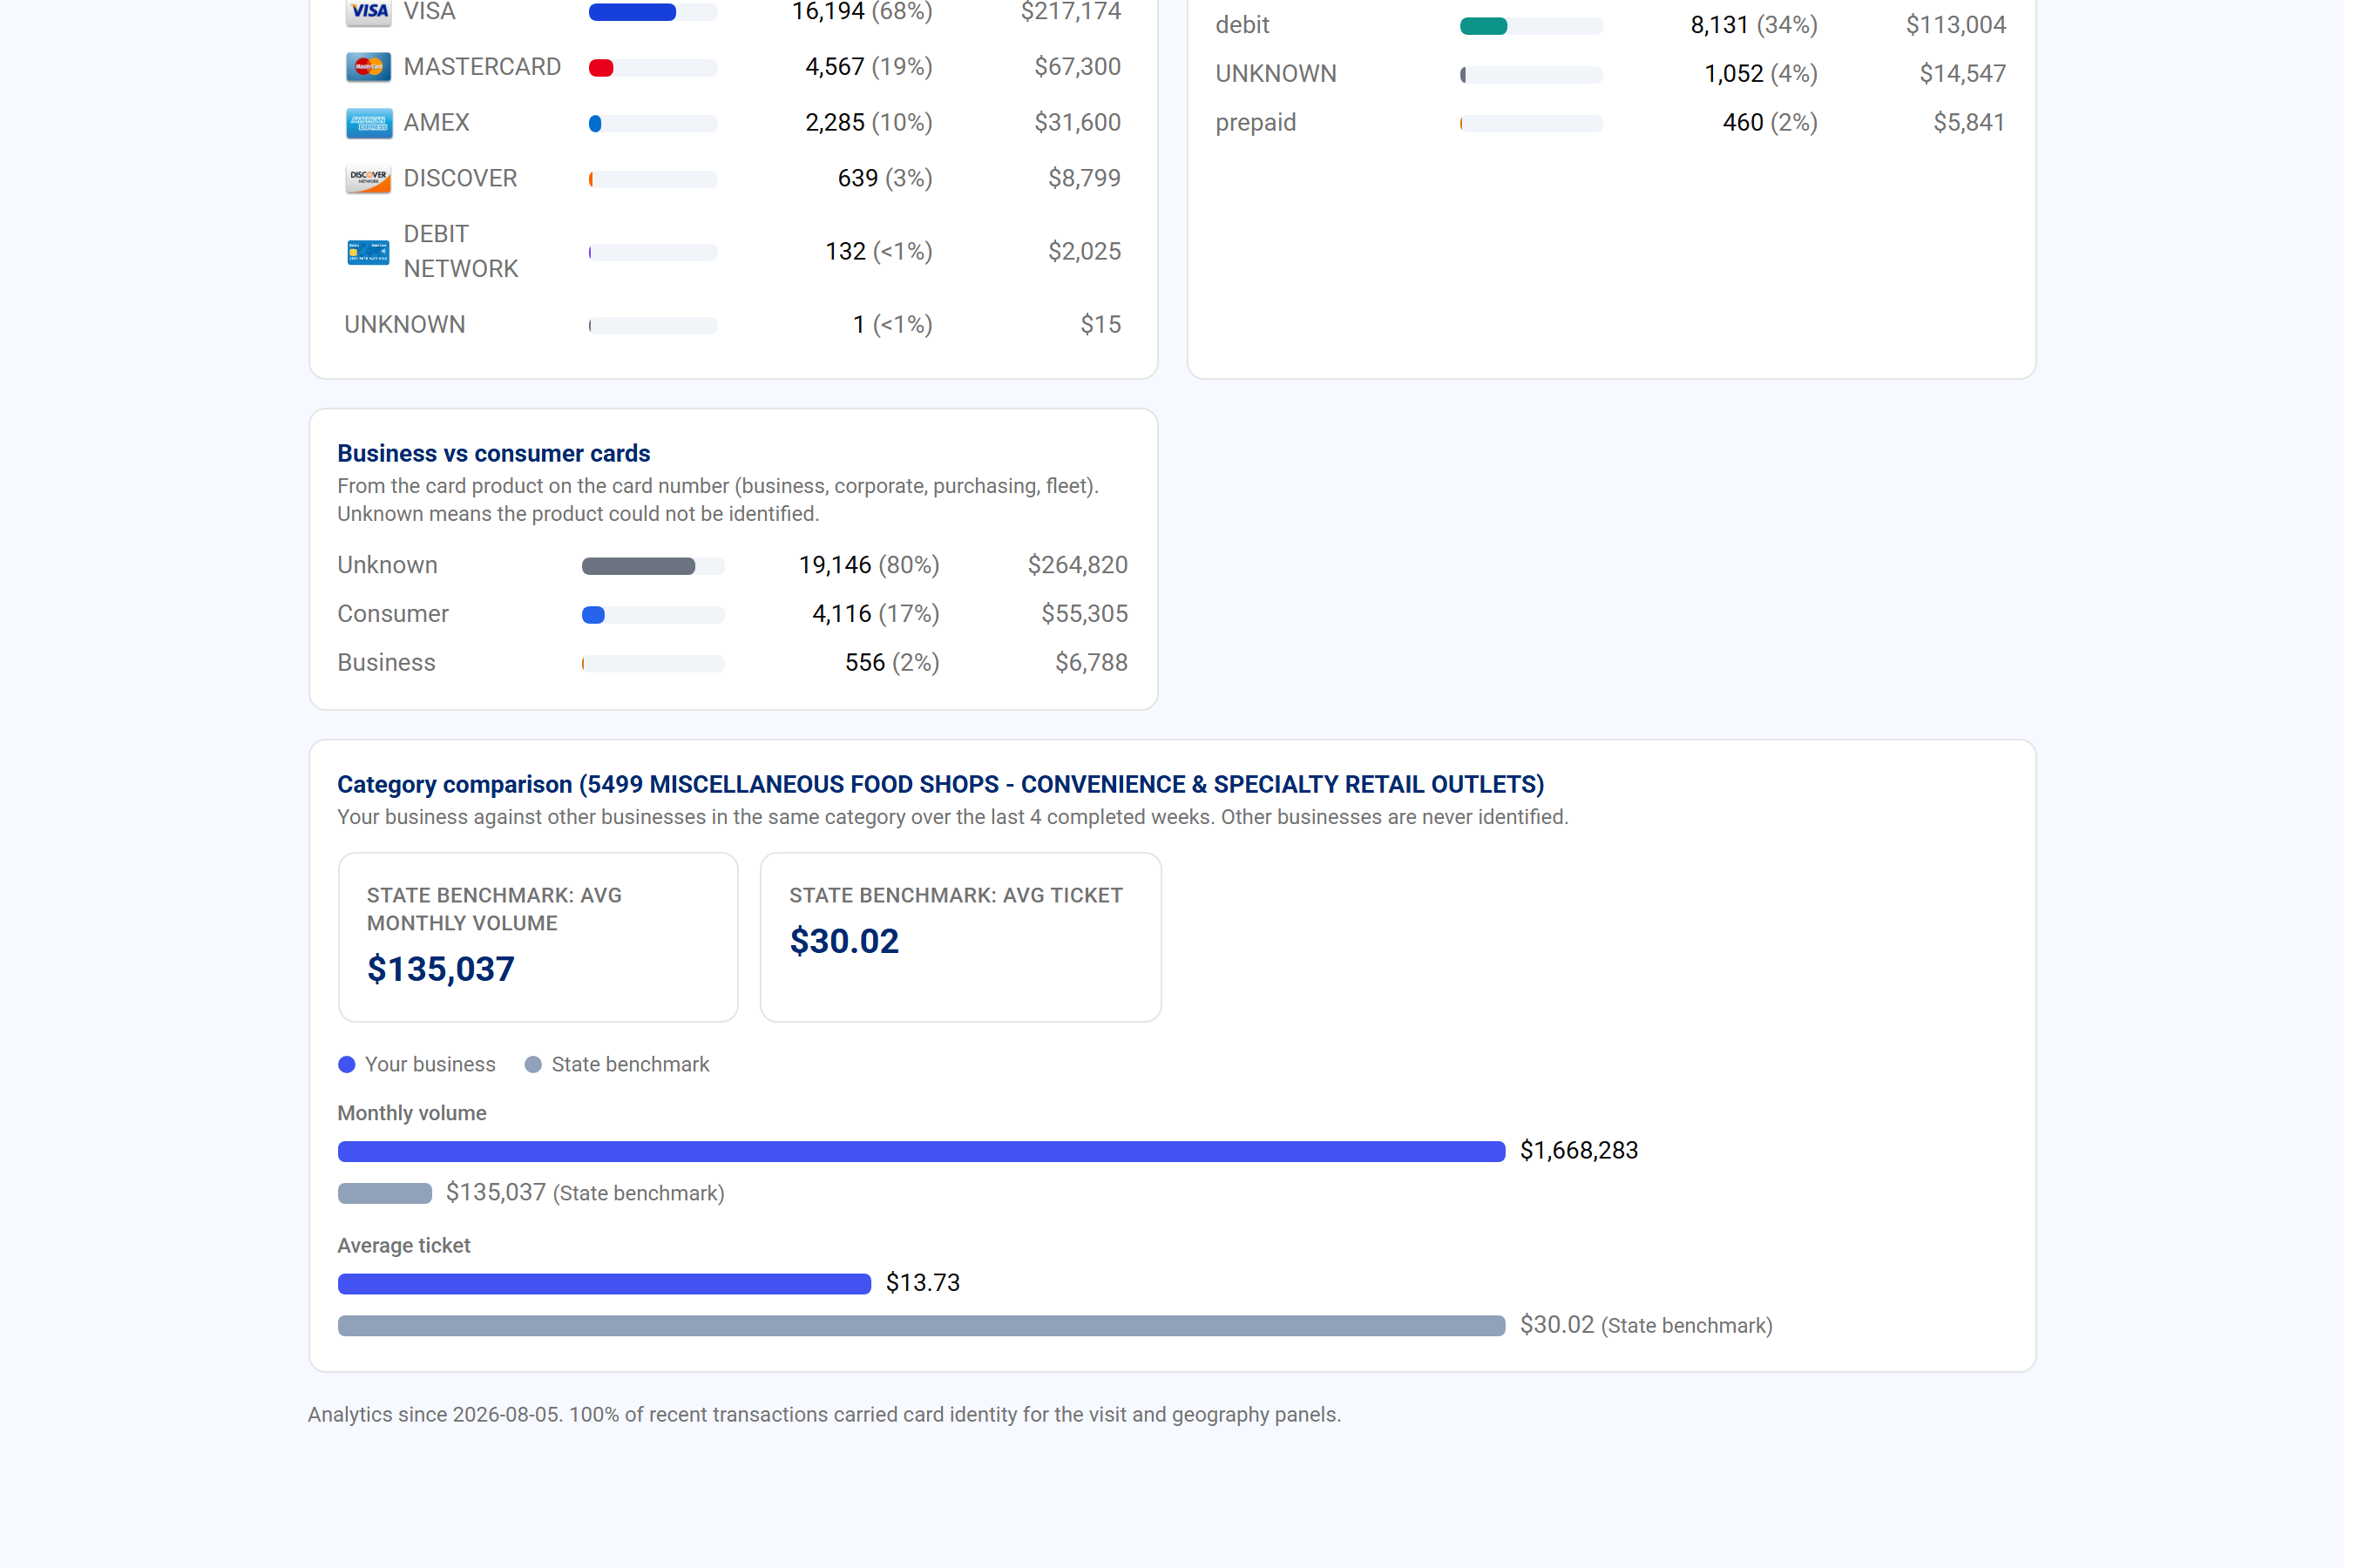Click the Discover card logo icon
2370x1568 pixels.
[368, 179]
